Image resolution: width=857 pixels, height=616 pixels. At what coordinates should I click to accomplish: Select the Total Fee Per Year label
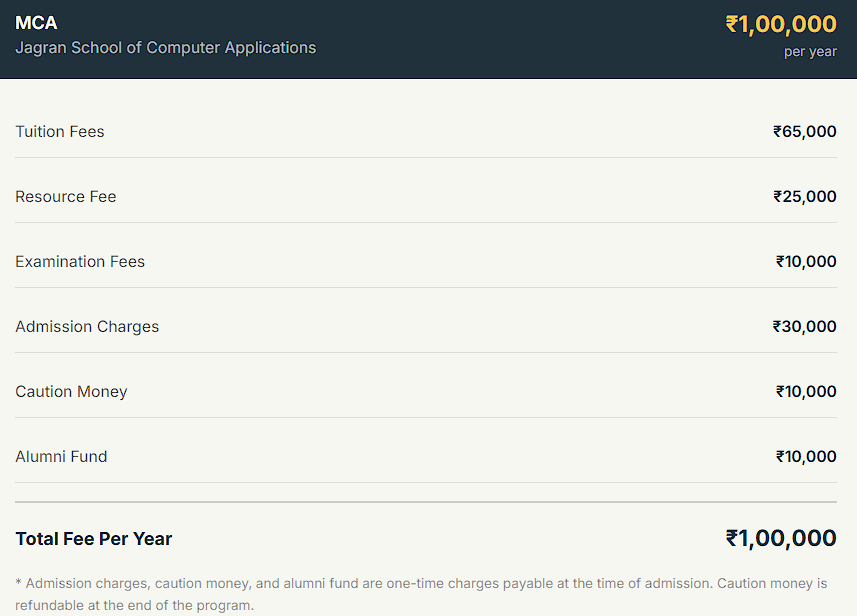93,539
